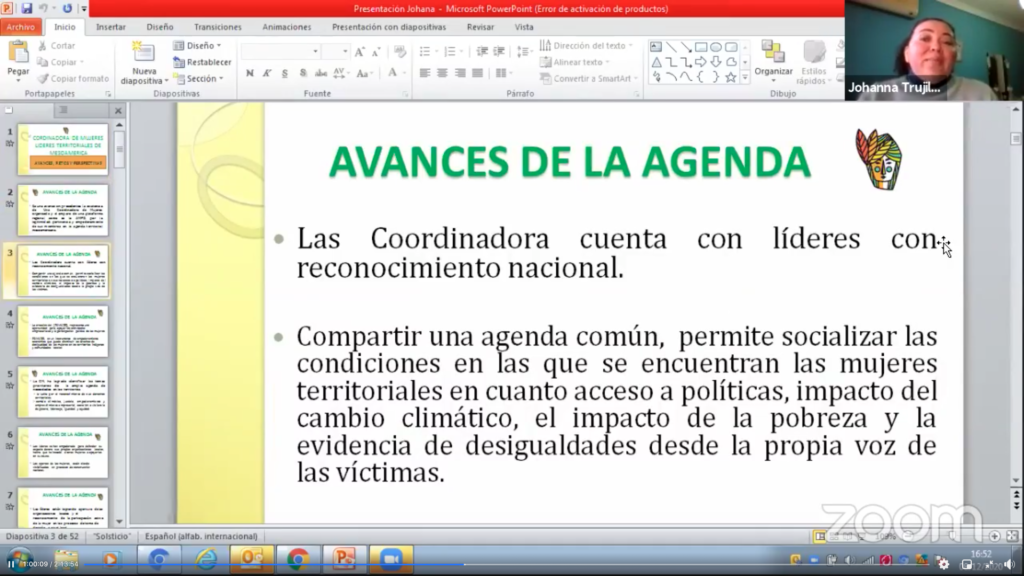1024x576 pixels.
Task: Open the font size combo box
Action: pyautogui.click(x=336, y=52)
